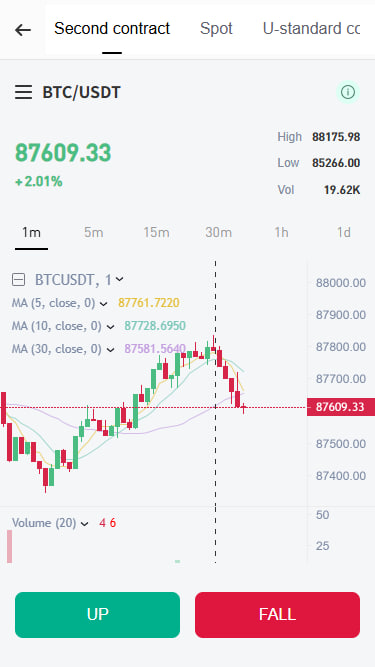Expand the BTCUSDT symbol chevron
375x667 pixels.
click(x=119, y=279)
